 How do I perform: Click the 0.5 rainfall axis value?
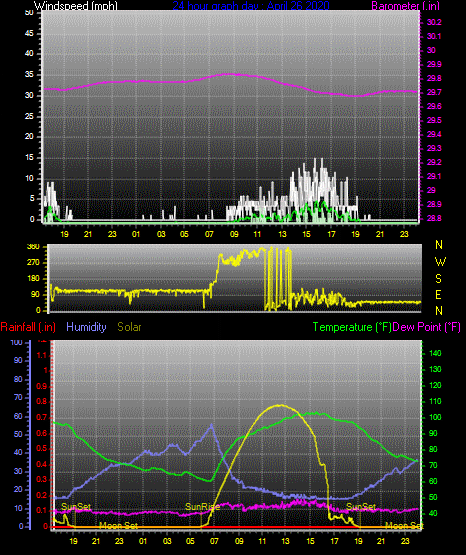click(42, 448)
